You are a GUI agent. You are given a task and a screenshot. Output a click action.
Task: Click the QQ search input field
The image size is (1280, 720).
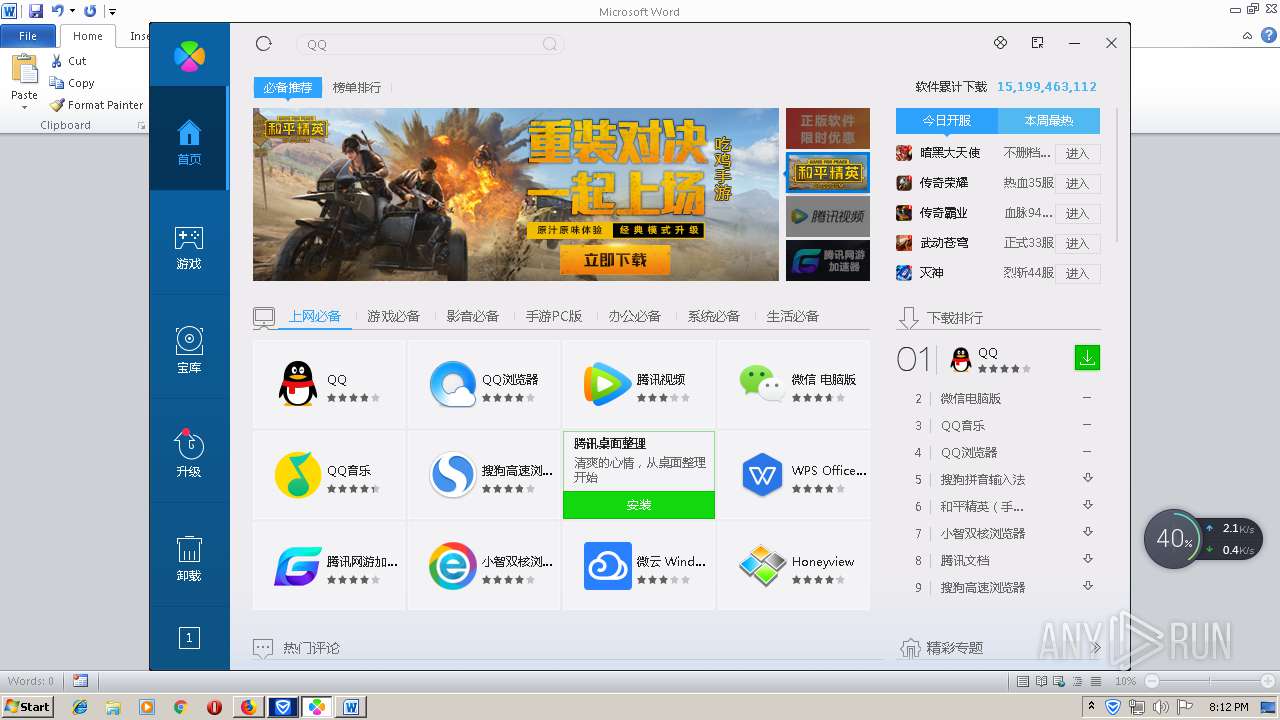[430, 44]
